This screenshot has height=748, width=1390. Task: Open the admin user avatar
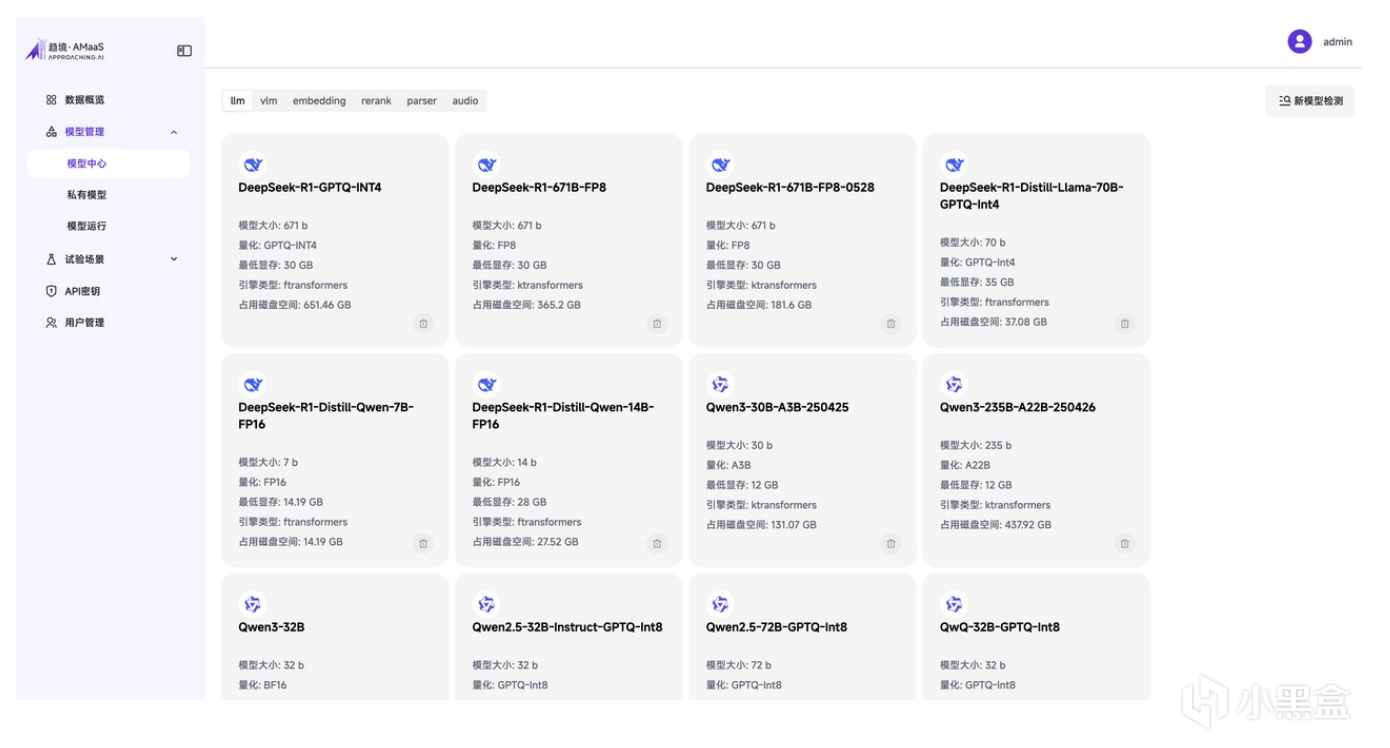tap(1299, 42)
